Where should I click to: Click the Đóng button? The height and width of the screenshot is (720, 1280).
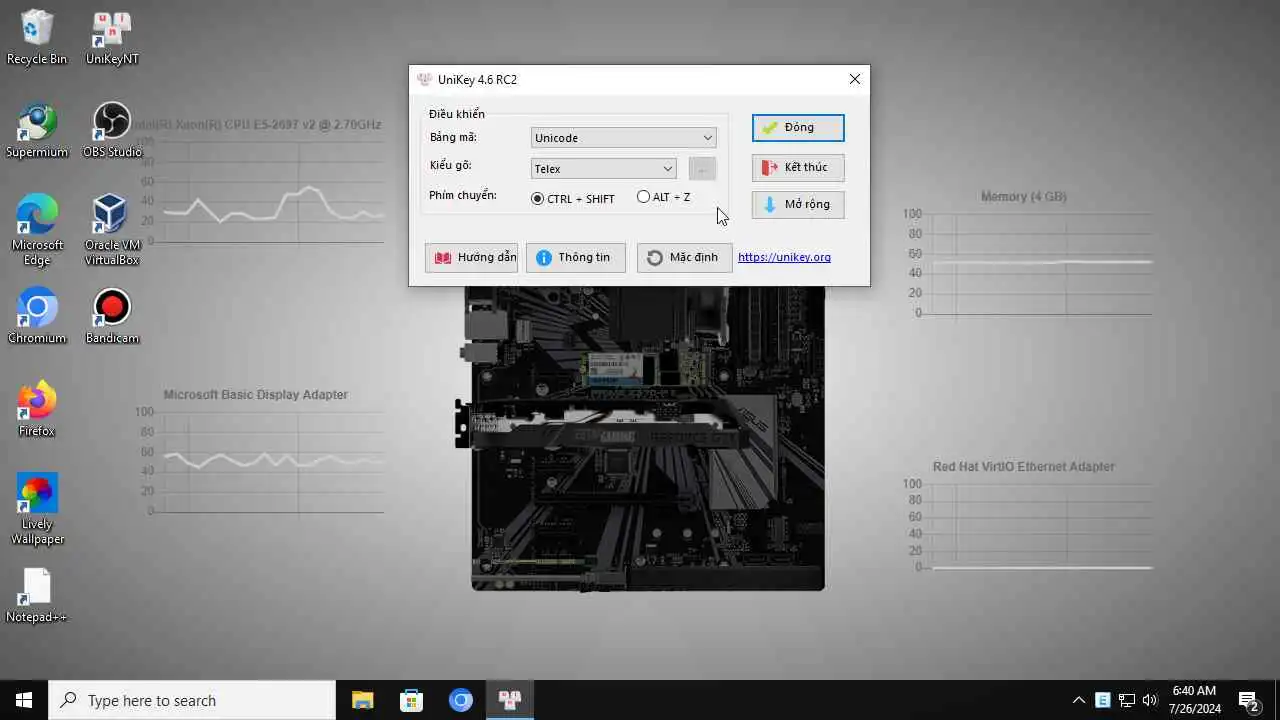tap(798, 128)
